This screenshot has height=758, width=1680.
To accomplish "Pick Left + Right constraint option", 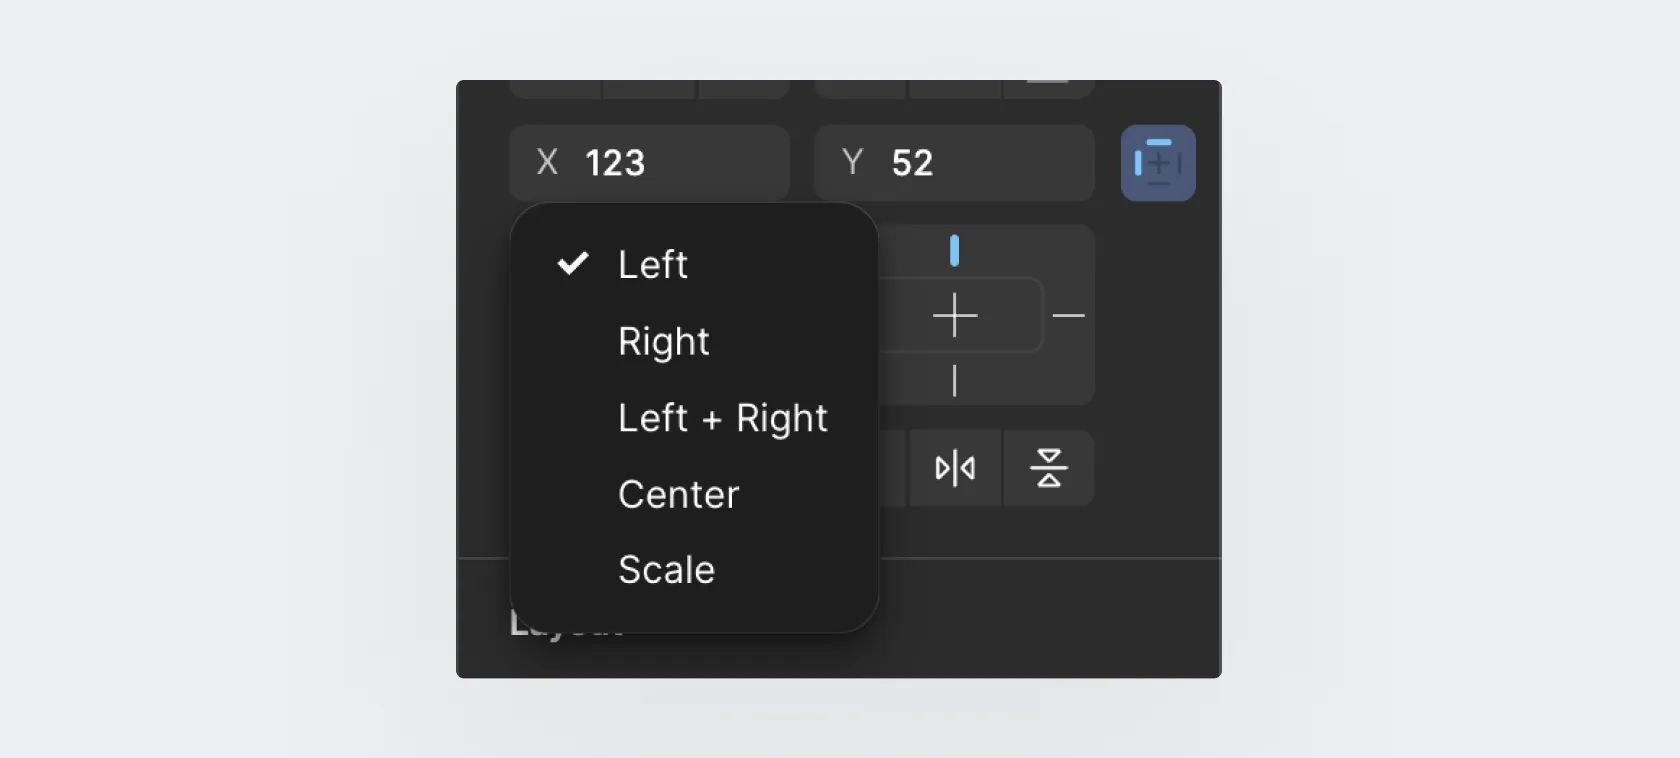I will (722, 418).
